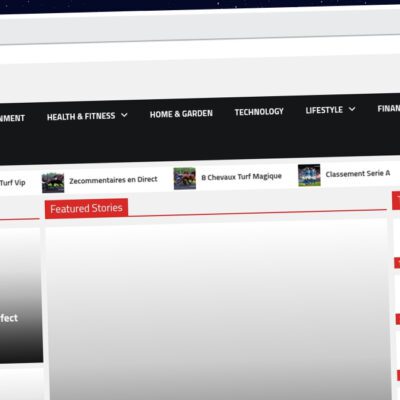Image resolution: width=400 pixels, height=400 pixels.
Task: Click the Classement Serie A link
Action: [358, 174]
